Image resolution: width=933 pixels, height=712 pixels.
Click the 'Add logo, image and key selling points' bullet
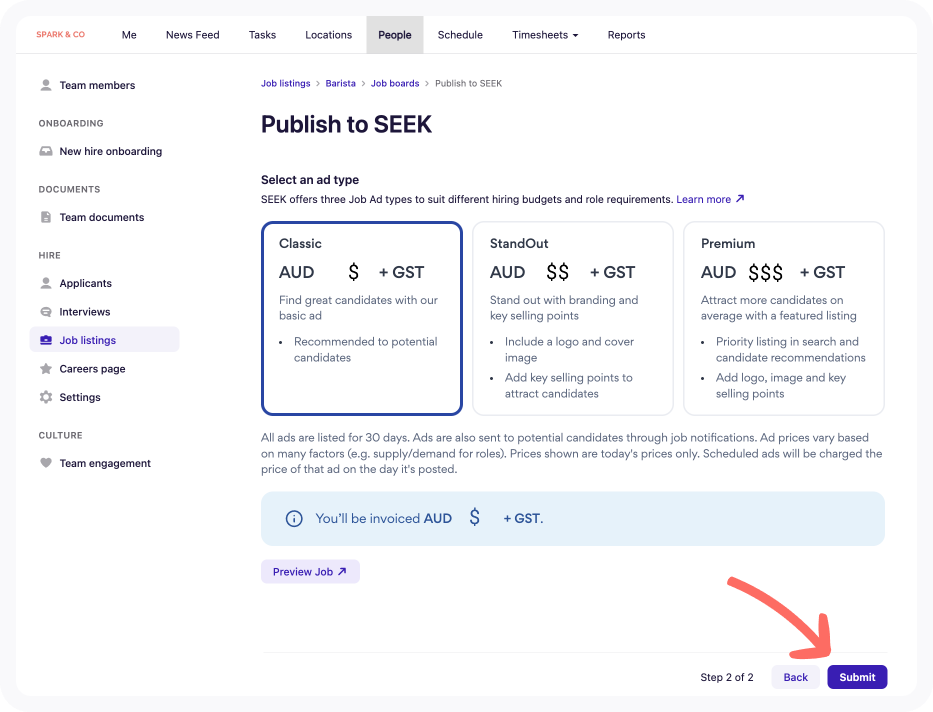tap(781, 385)
